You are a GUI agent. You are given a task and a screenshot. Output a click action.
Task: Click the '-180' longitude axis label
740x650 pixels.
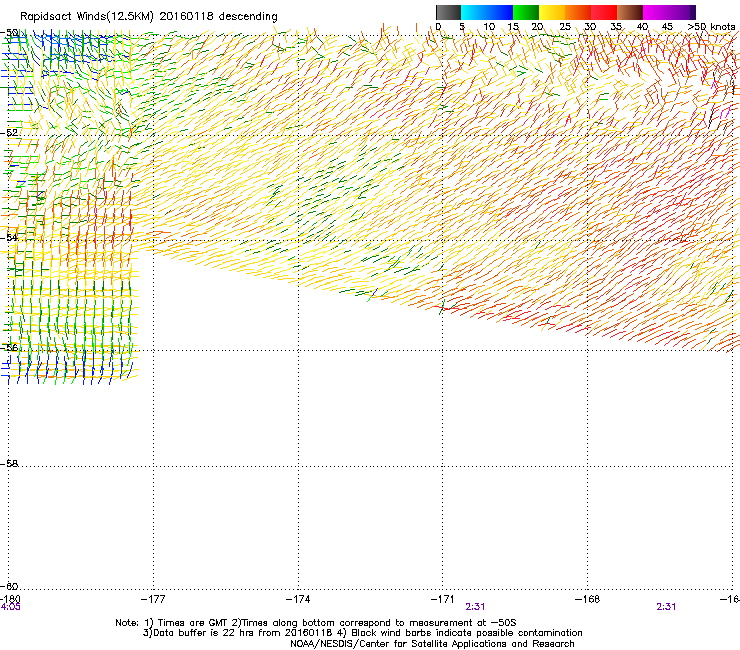[10, 599]
